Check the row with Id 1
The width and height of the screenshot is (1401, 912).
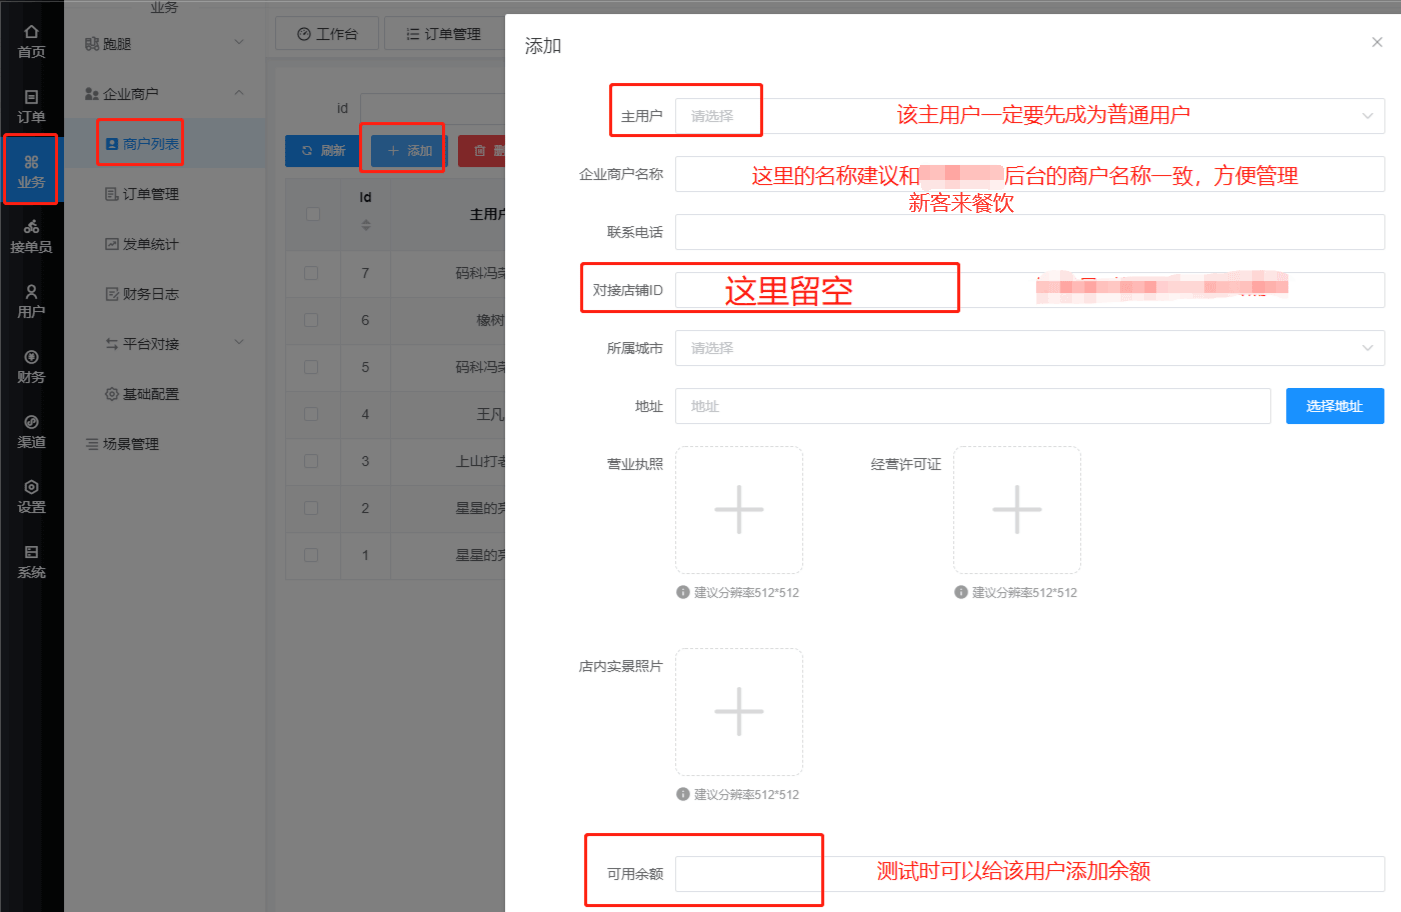[311, 555]
